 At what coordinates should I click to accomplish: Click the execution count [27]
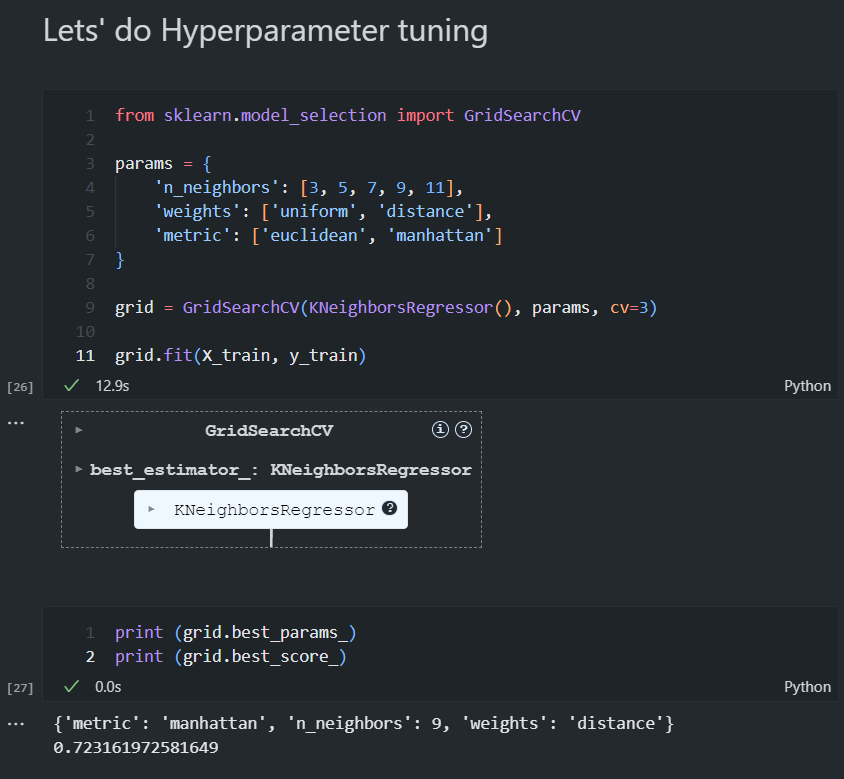point(20,688)
